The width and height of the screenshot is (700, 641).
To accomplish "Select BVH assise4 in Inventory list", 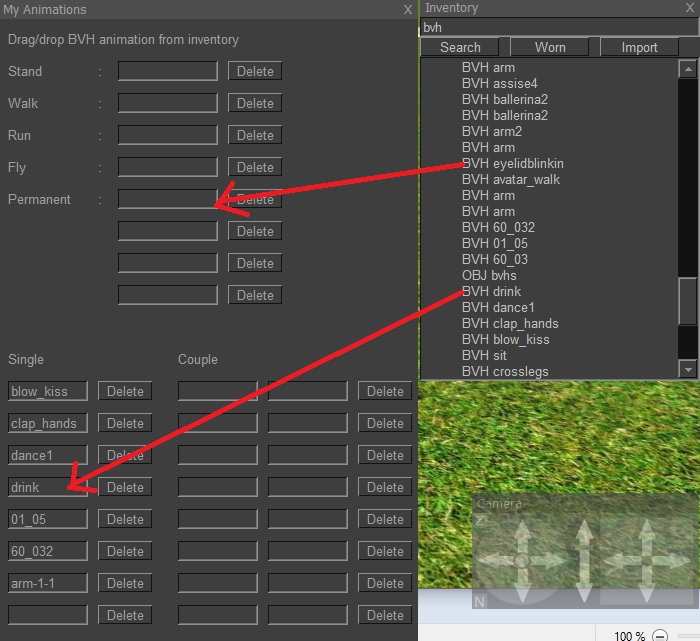I will (500, 83).
